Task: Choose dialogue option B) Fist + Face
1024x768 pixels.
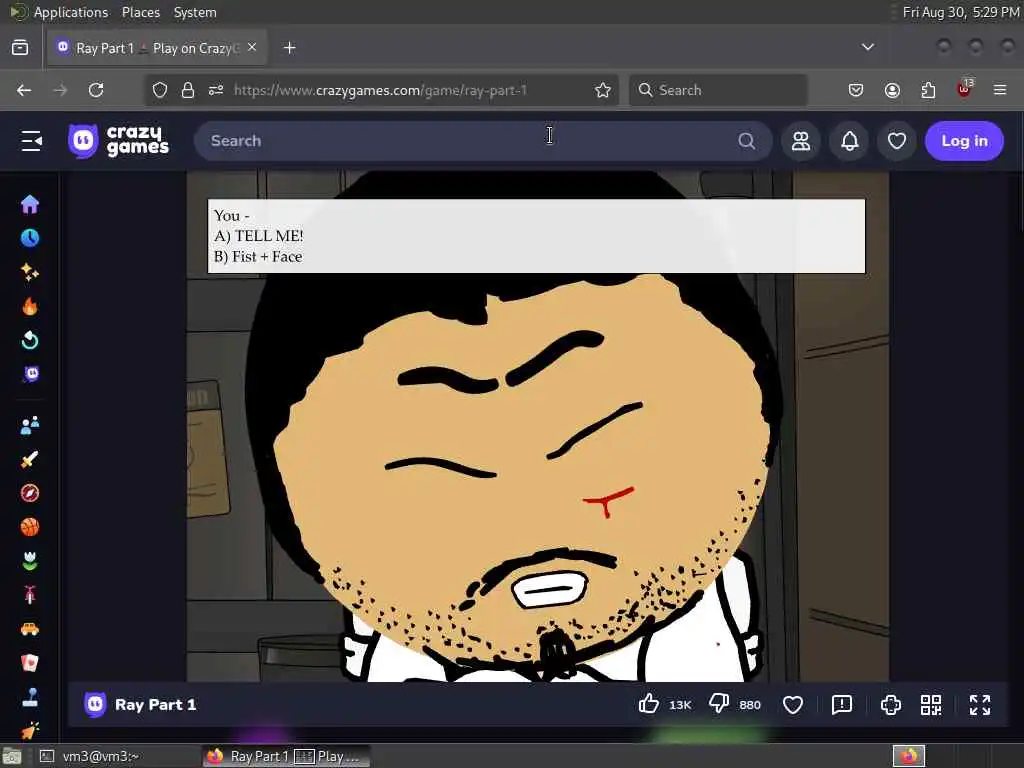Action: (258, 257)
